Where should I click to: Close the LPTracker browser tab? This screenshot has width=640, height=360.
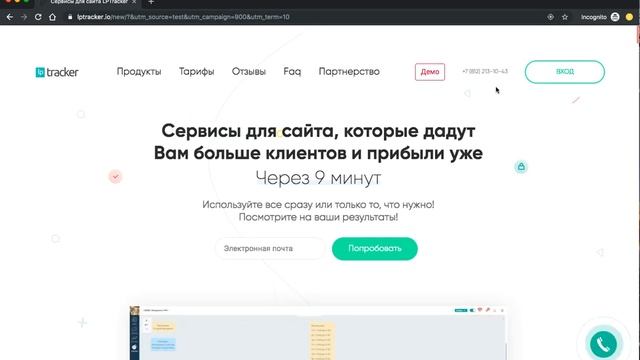tap(134, 2)
